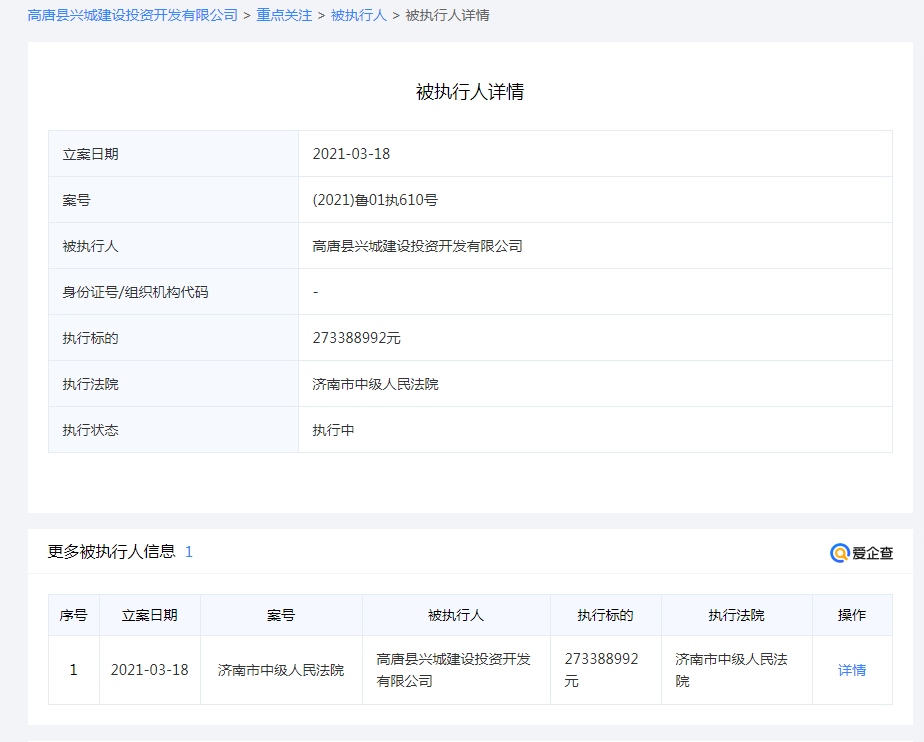Click the company name in the lower table row
This screenshot has width=924, height=742.
pyautogui.click(x=454, y=670)
